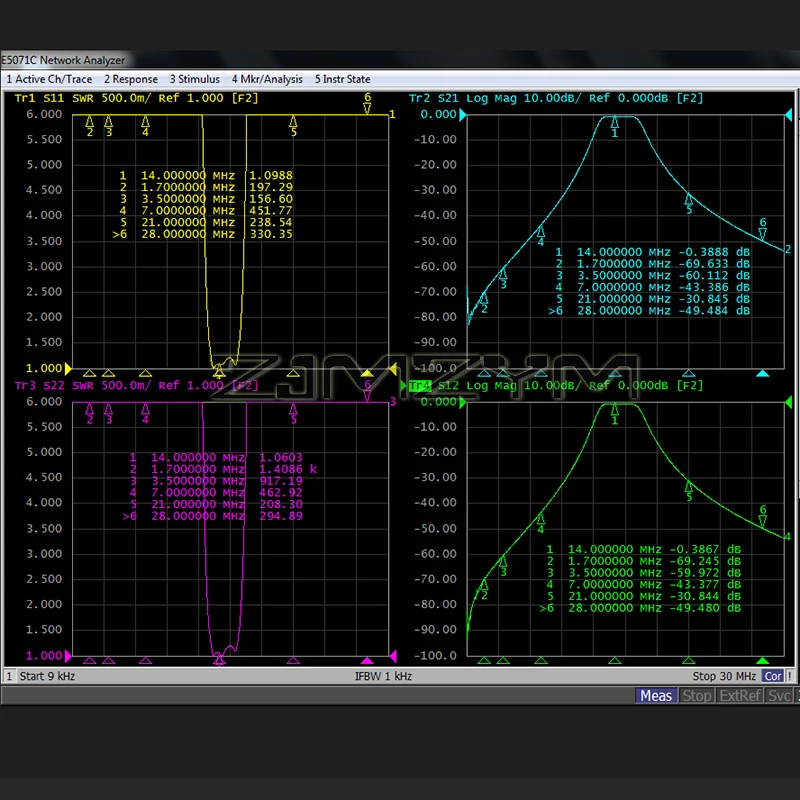Select marker 5 on the yellow S11 trace

pyautogui.click(x=293, y=126)
